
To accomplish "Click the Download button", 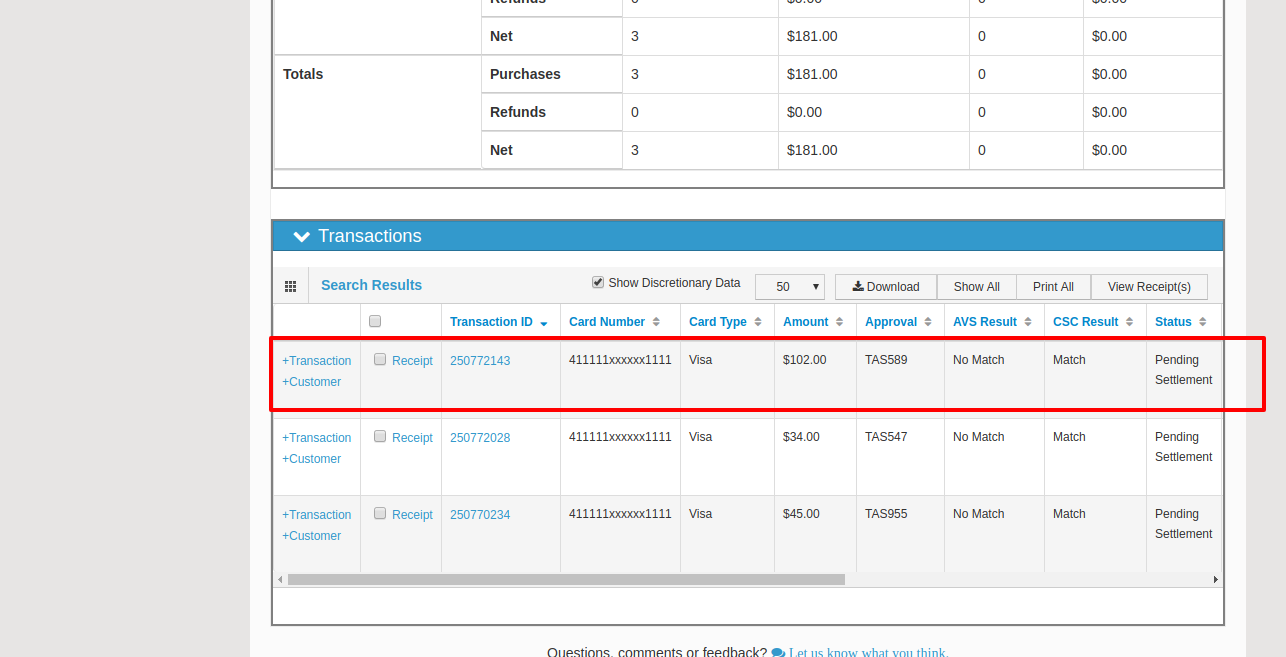I will [885, 287].
